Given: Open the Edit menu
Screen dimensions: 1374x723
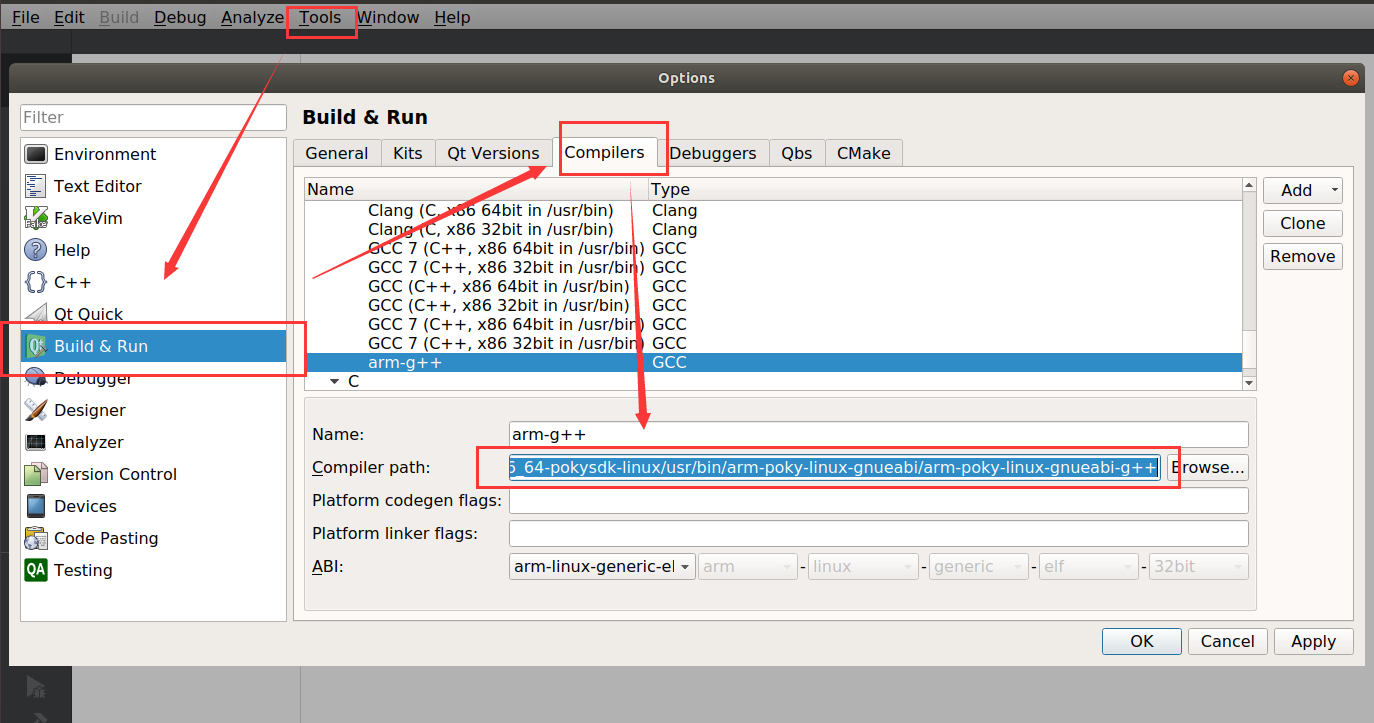Looking at the screenshot, I should [x=69, y=17].
